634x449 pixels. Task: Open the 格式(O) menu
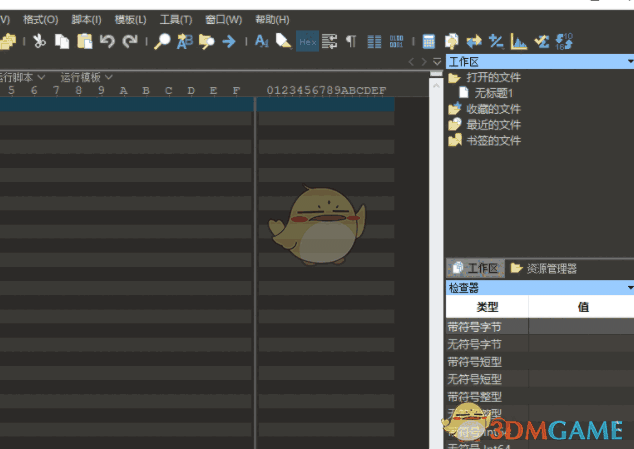pos(40,19)
